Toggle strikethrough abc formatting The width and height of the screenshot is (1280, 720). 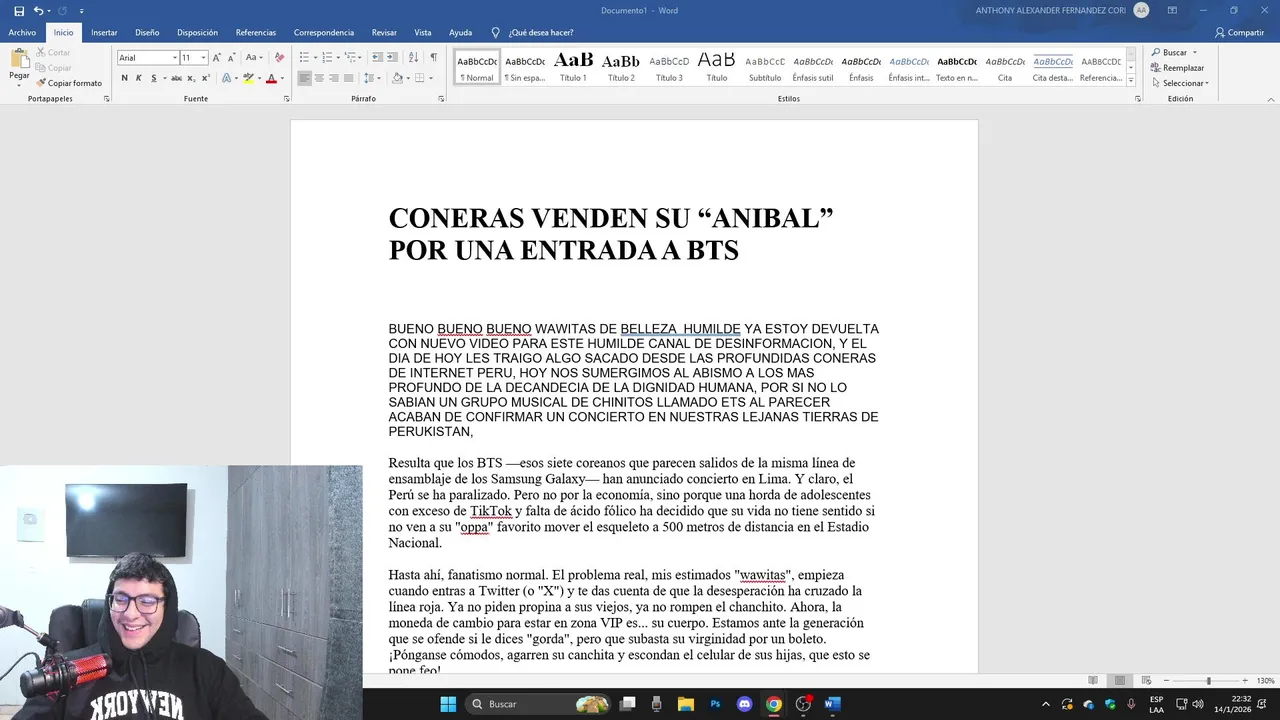pyautogui.click(x=176, y=78)
